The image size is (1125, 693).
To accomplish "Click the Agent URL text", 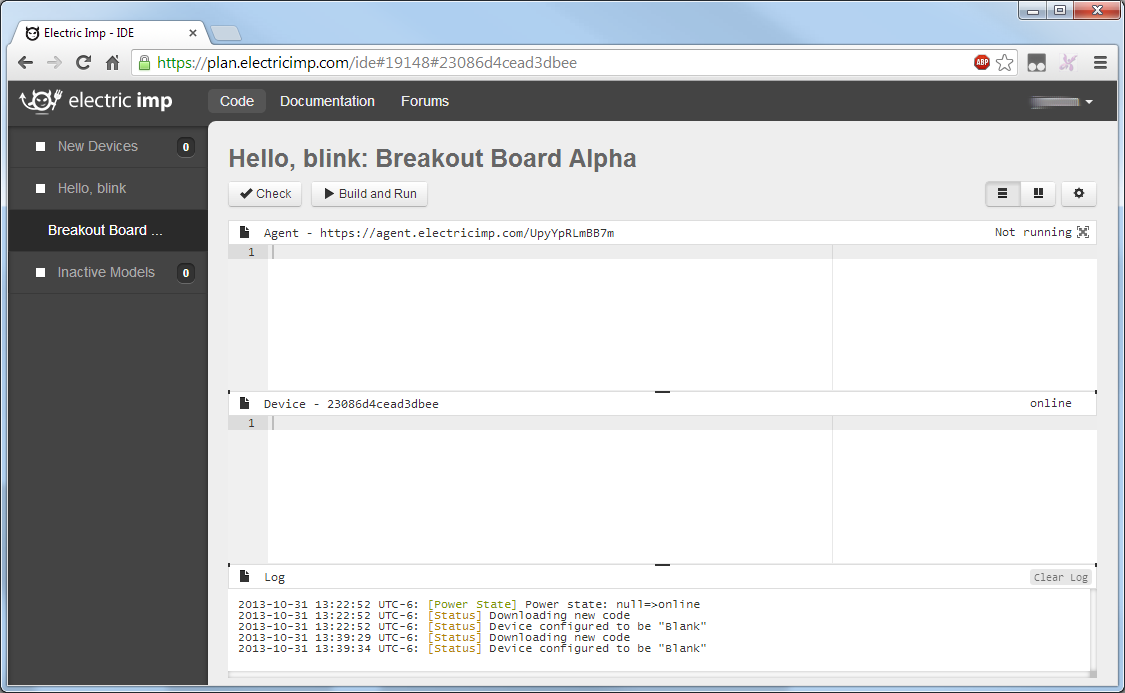I will pyautogui.click(x=467, y=233).
